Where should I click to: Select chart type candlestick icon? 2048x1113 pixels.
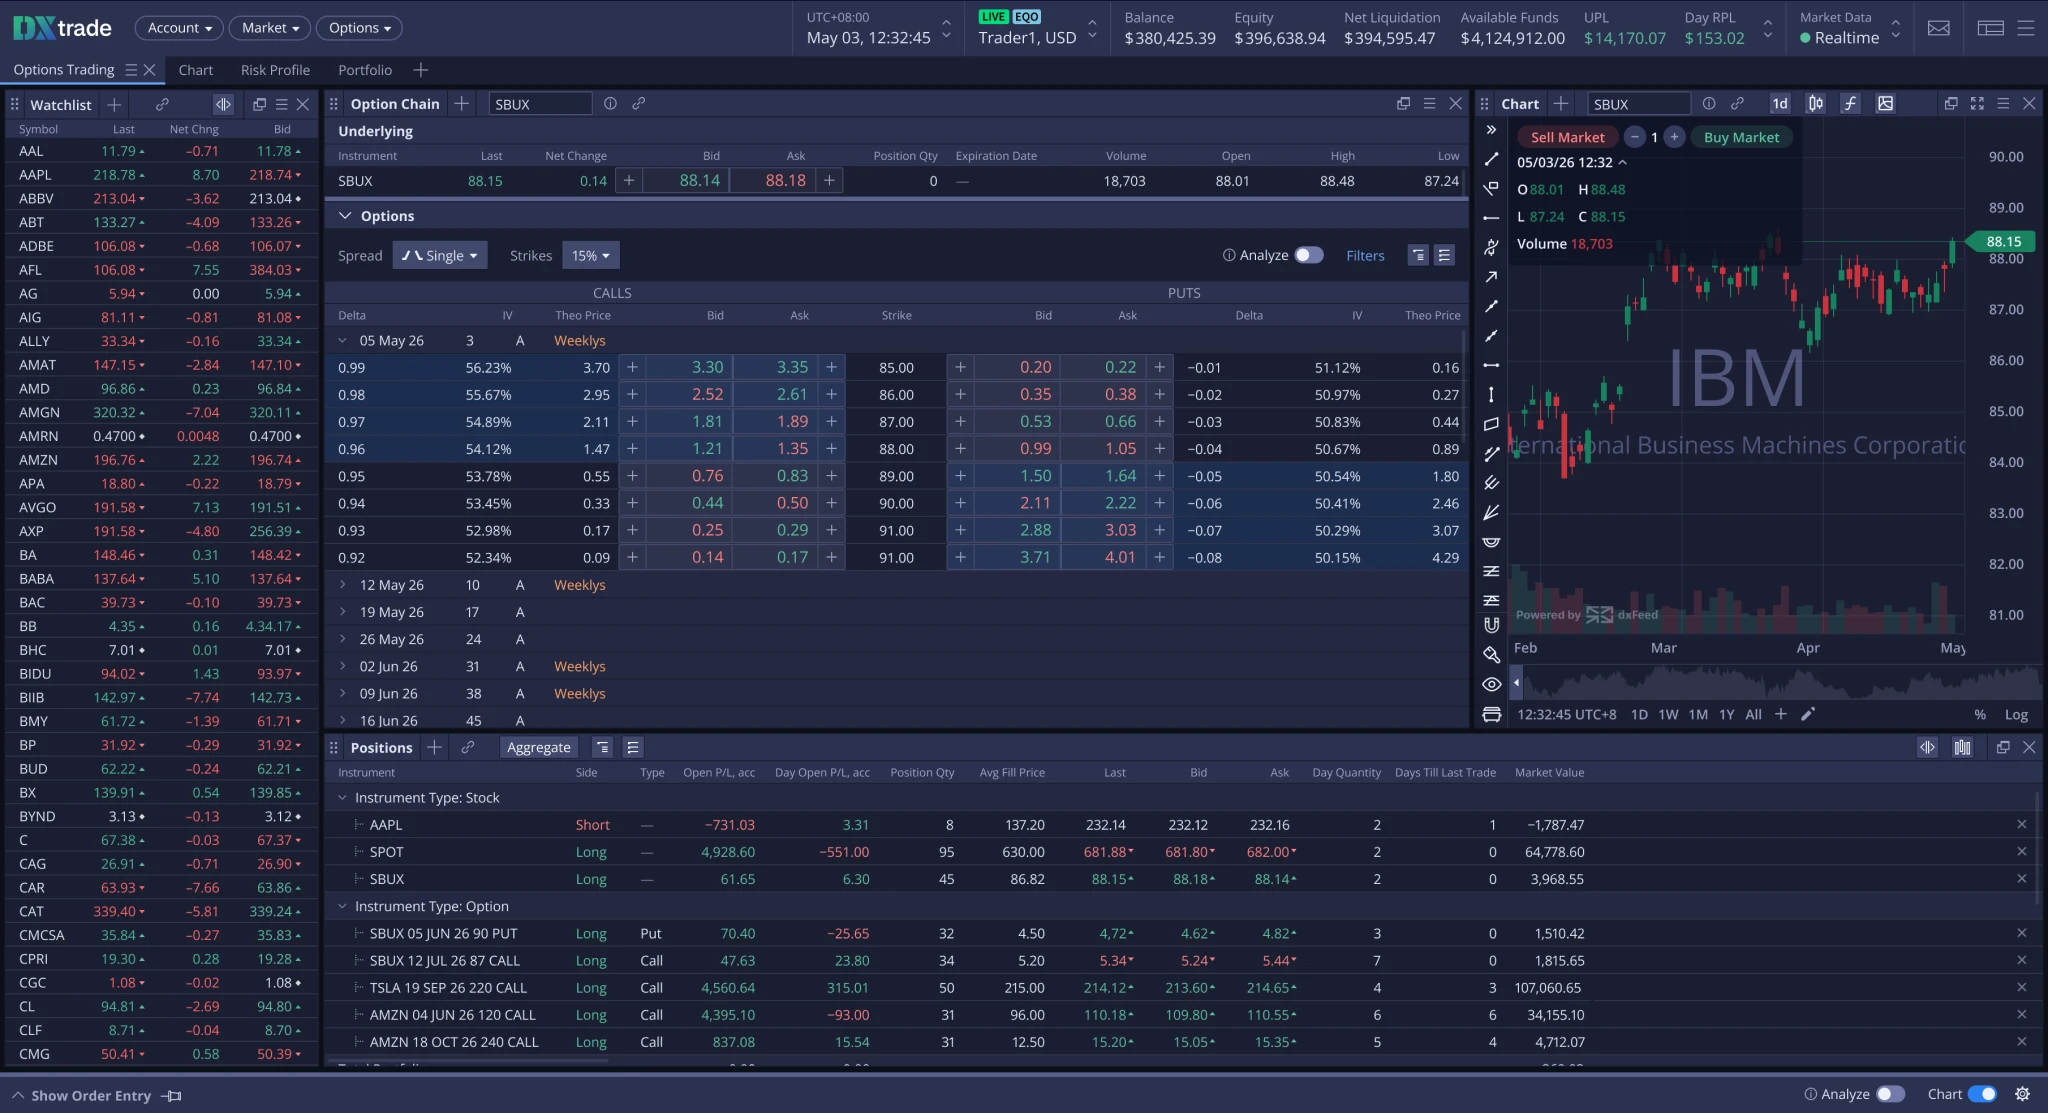coord(1815,103)
